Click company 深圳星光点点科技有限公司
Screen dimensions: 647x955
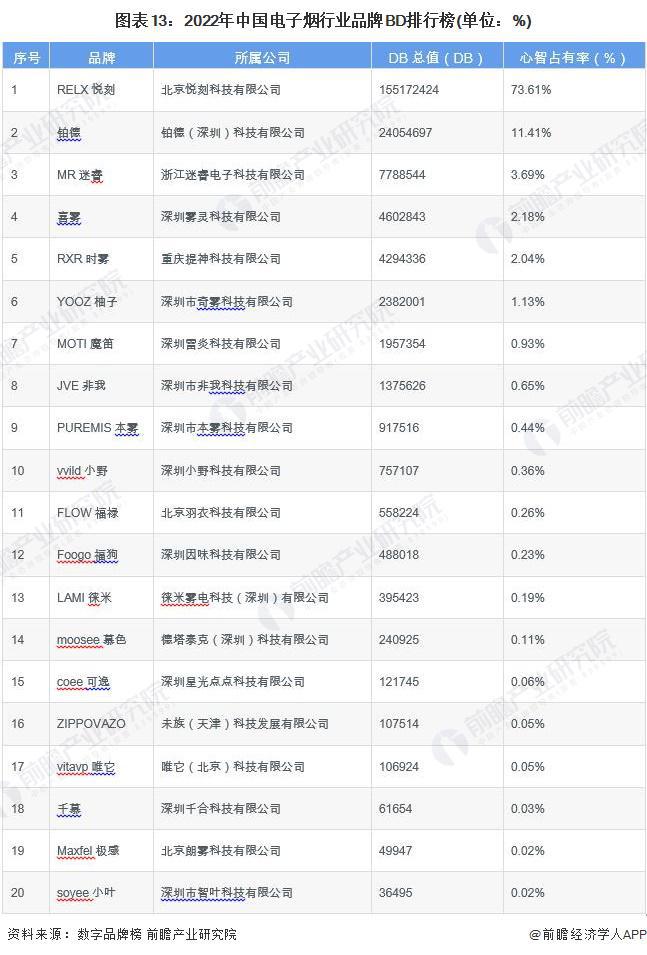(x=233, y=682)
